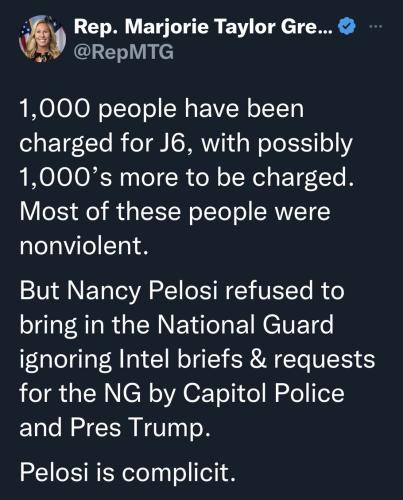Click the "Pelosi is complicit." sentence
Viewport: 403px width, 500px height.
click(128, 473)
